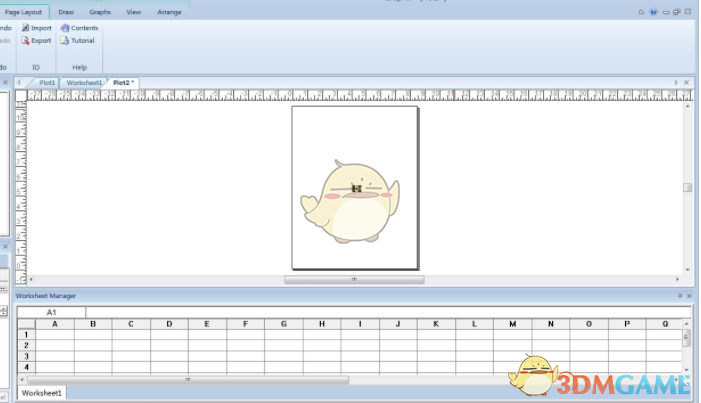Click the bird image on the plot page
Screen dimensions: 701x403
[351, 202]
